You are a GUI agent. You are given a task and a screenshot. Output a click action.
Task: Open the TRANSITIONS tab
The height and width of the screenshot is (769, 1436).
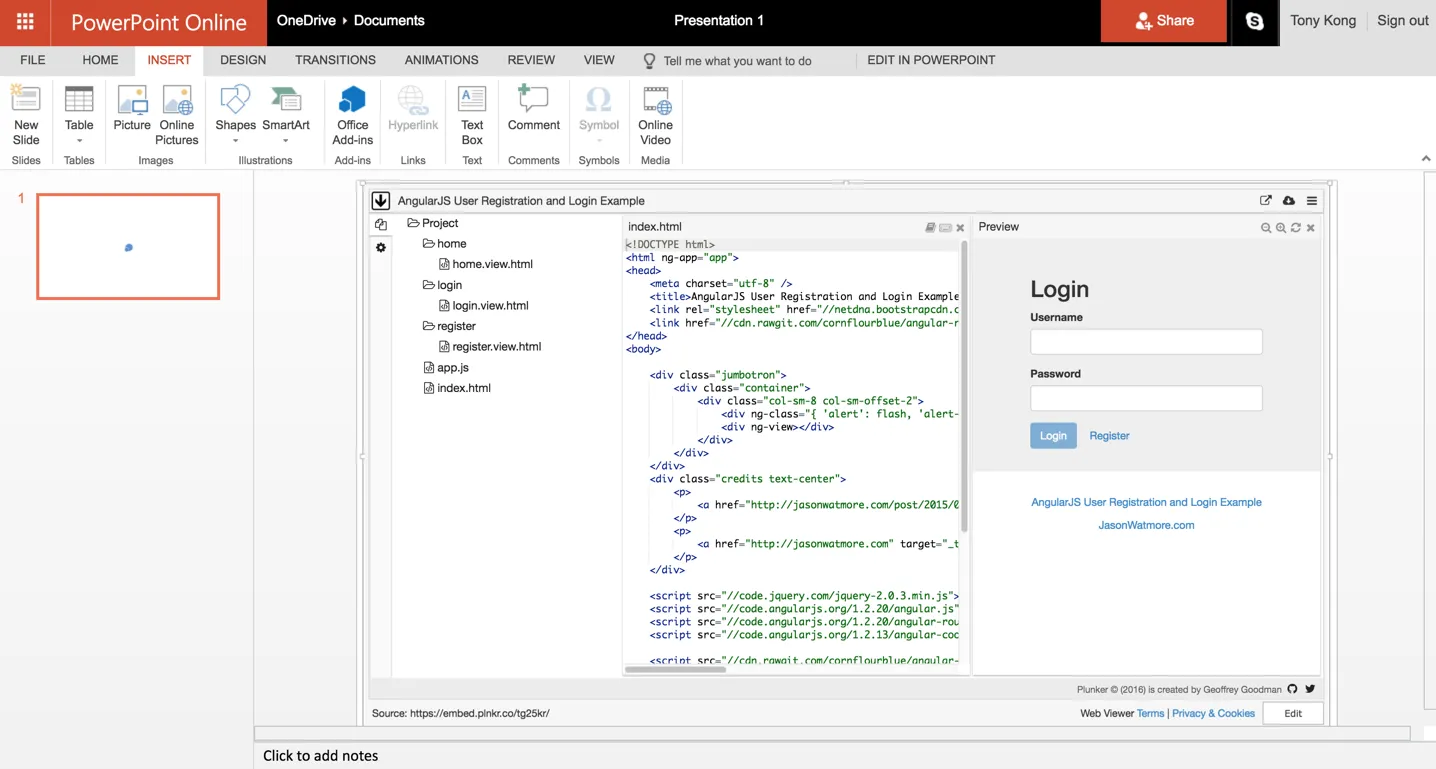pyautogui.click(x=335, y=60)
